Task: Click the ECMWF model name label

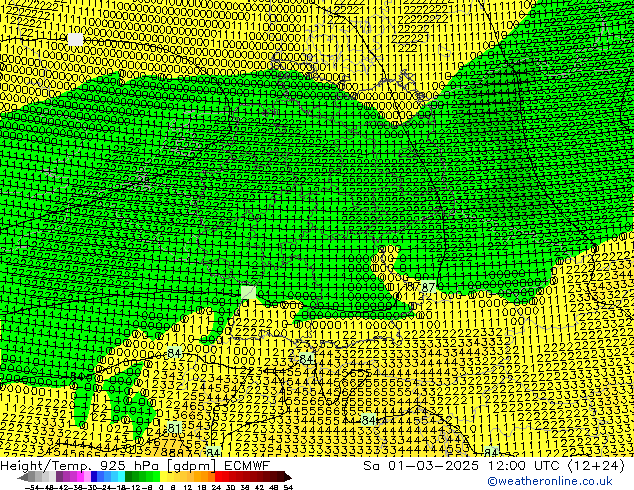Action: (x=247, y=465)
